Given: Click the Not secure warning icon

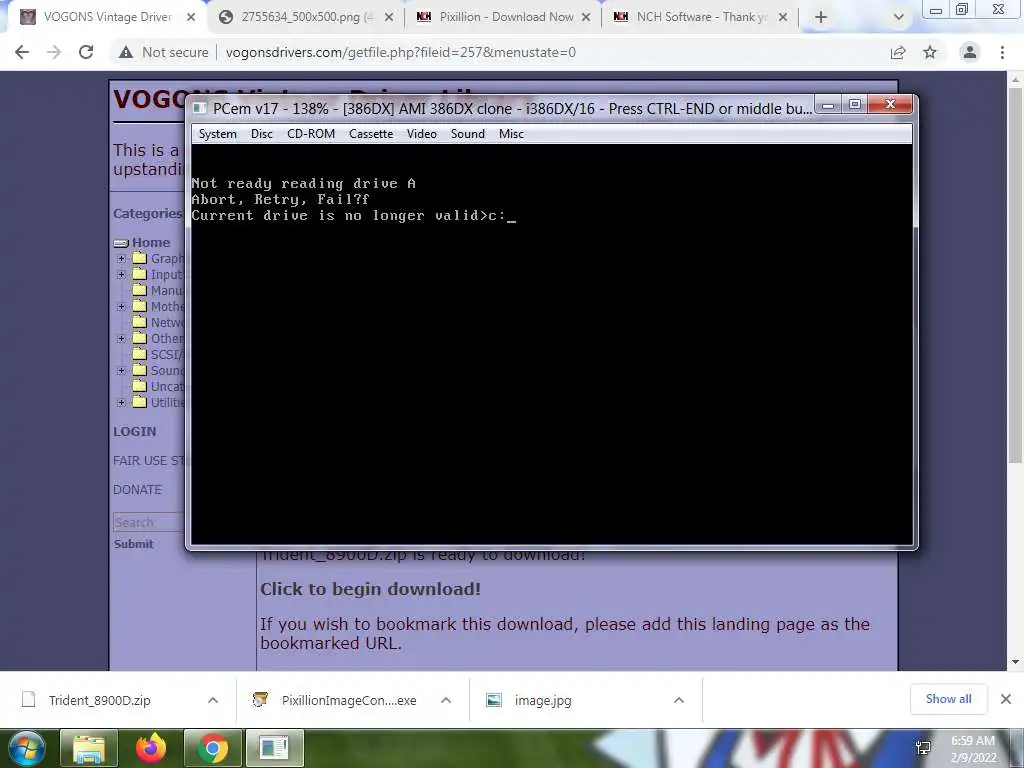Looking at the screenshot, I should coord(126,52).
